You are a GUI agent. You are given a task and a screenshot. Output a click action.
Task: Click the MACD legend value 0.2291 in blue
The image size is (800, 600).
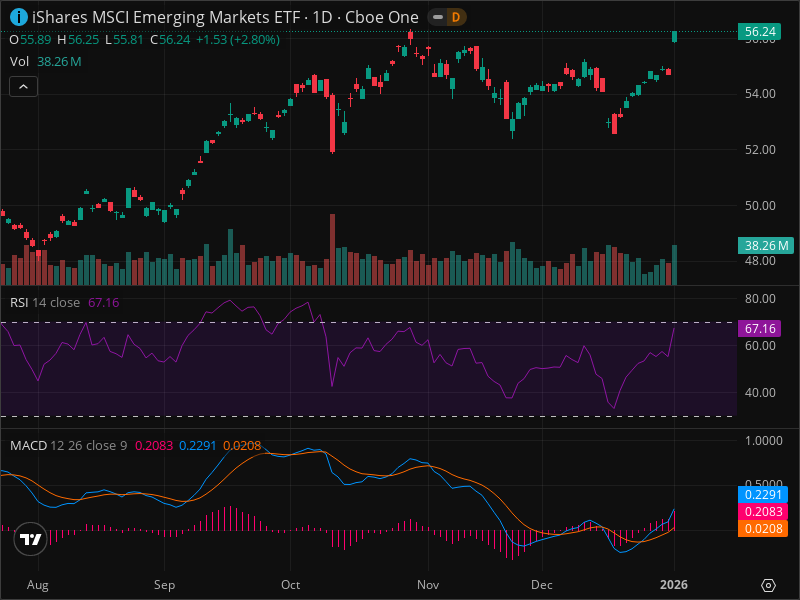197,445
